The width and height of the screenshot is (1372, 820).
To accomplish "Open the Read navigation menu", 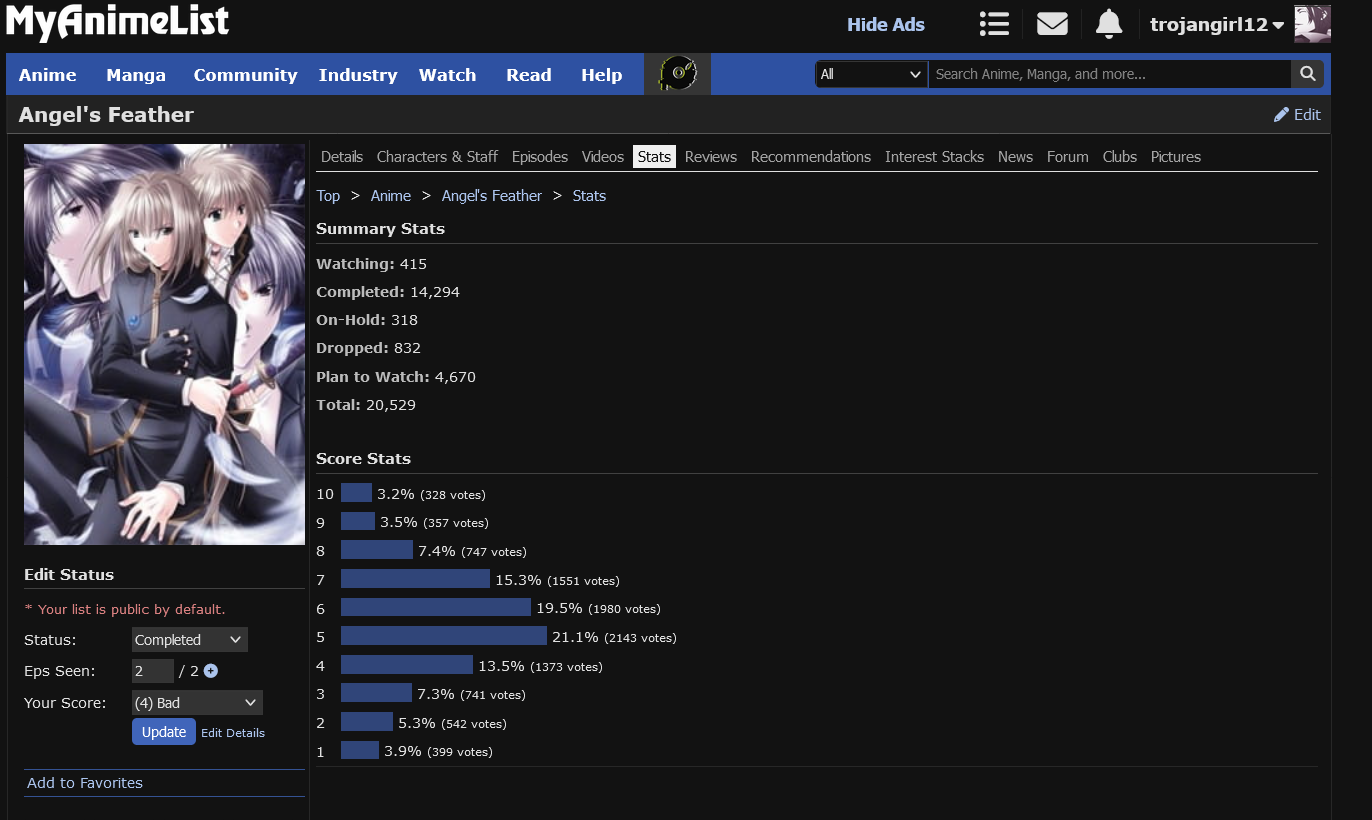I will tap(529, 75).
